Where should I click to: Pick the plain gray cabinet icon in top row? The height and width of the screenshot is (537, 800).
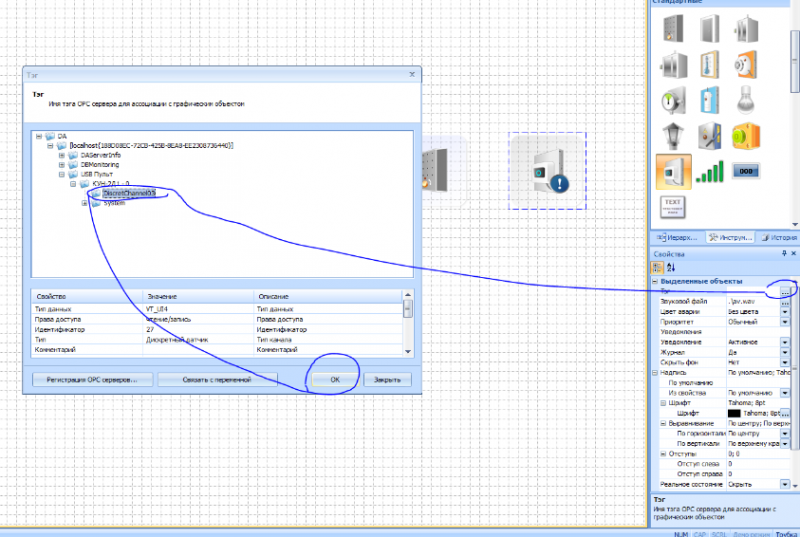(709, 29)
